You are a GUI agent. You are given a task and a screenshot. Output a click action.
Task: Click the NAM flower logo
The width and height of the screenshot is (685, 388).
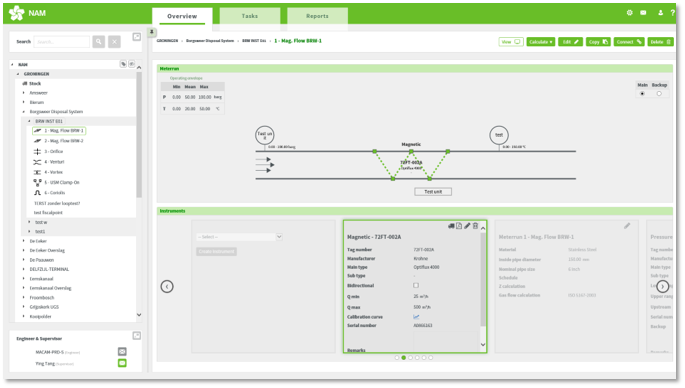(x=17, y=13)
